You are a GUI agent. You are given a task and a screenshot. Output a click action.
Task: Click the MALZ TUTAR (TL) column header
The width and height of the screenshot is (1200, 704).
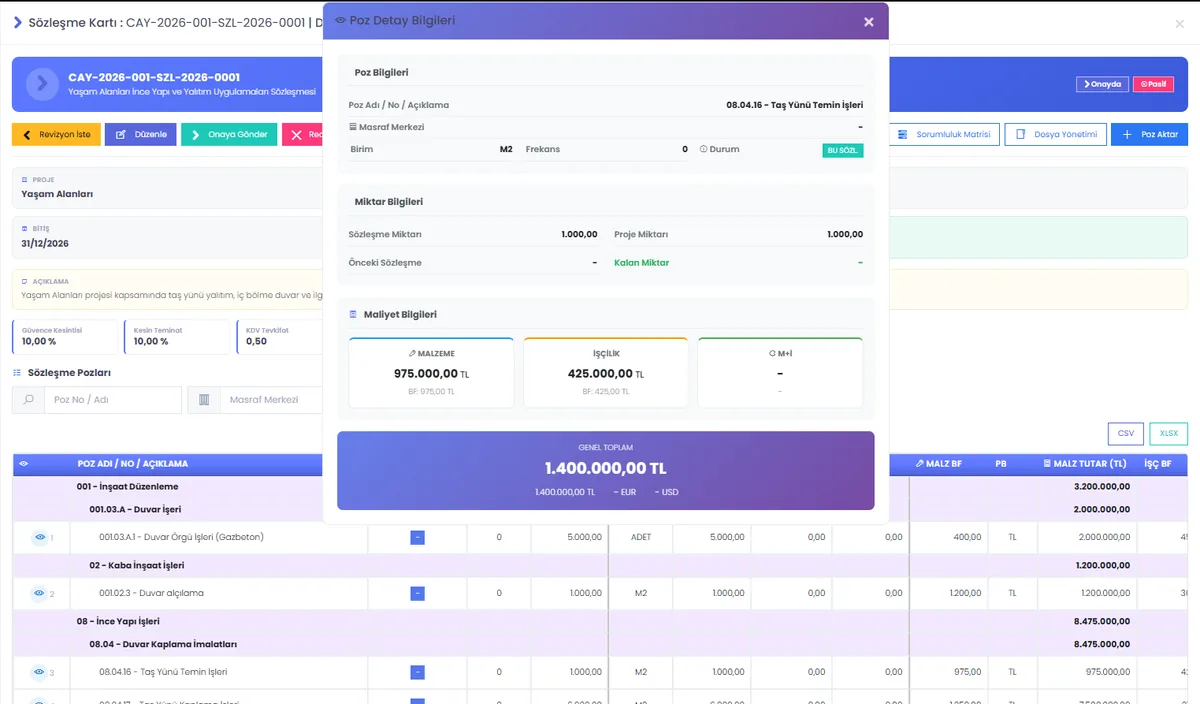tap(1084, 464)
